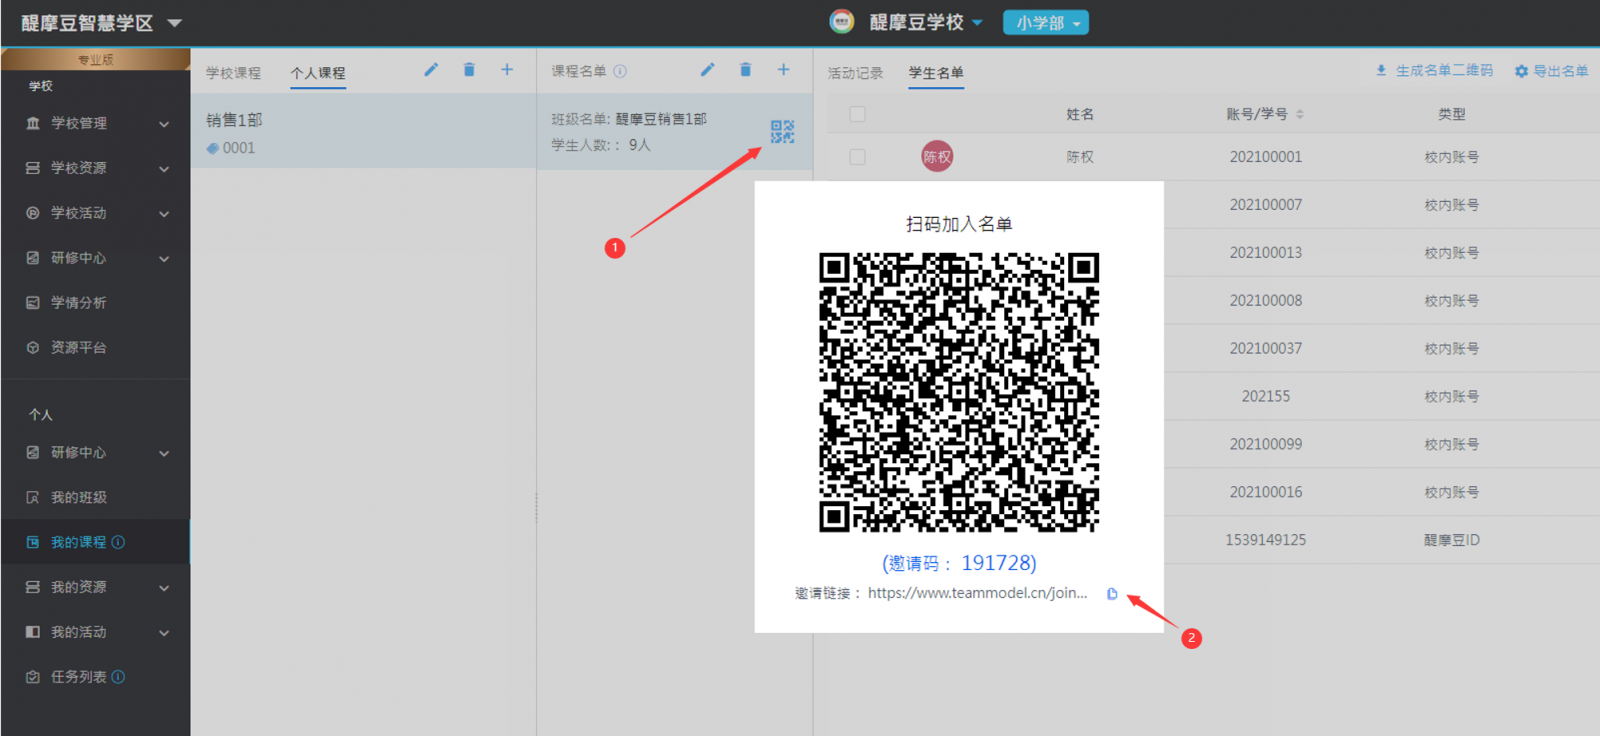Toggle the select-all checkbox in table header

point(857,114)
